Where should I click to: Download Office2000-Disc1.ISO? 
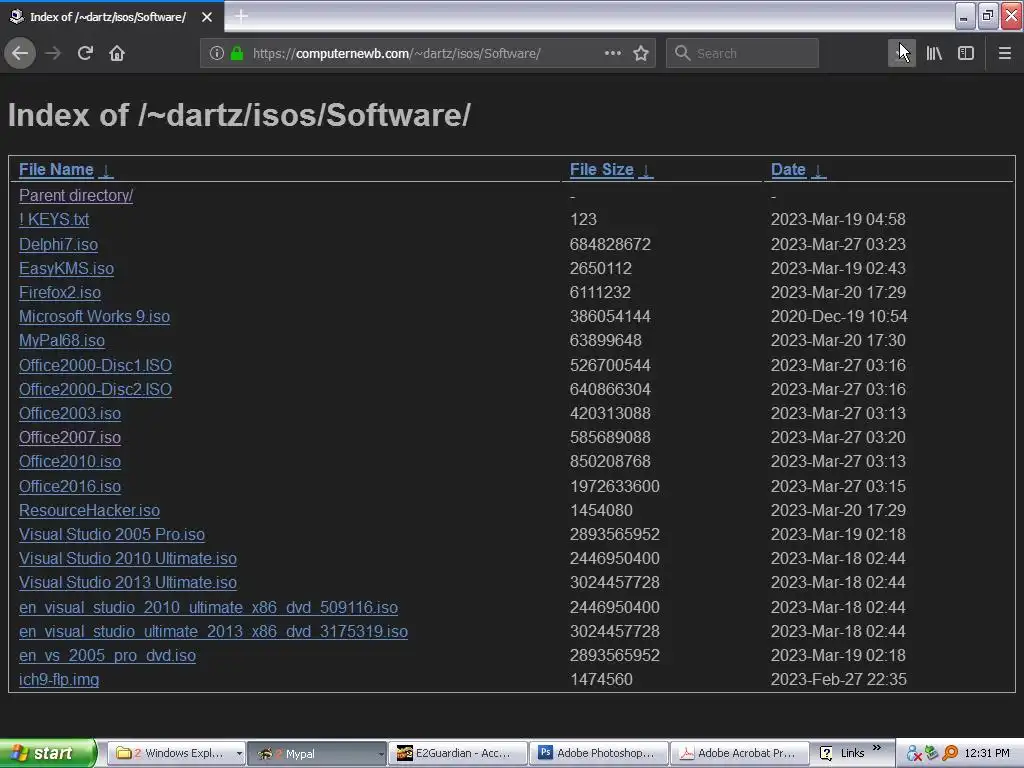point(95,365)
